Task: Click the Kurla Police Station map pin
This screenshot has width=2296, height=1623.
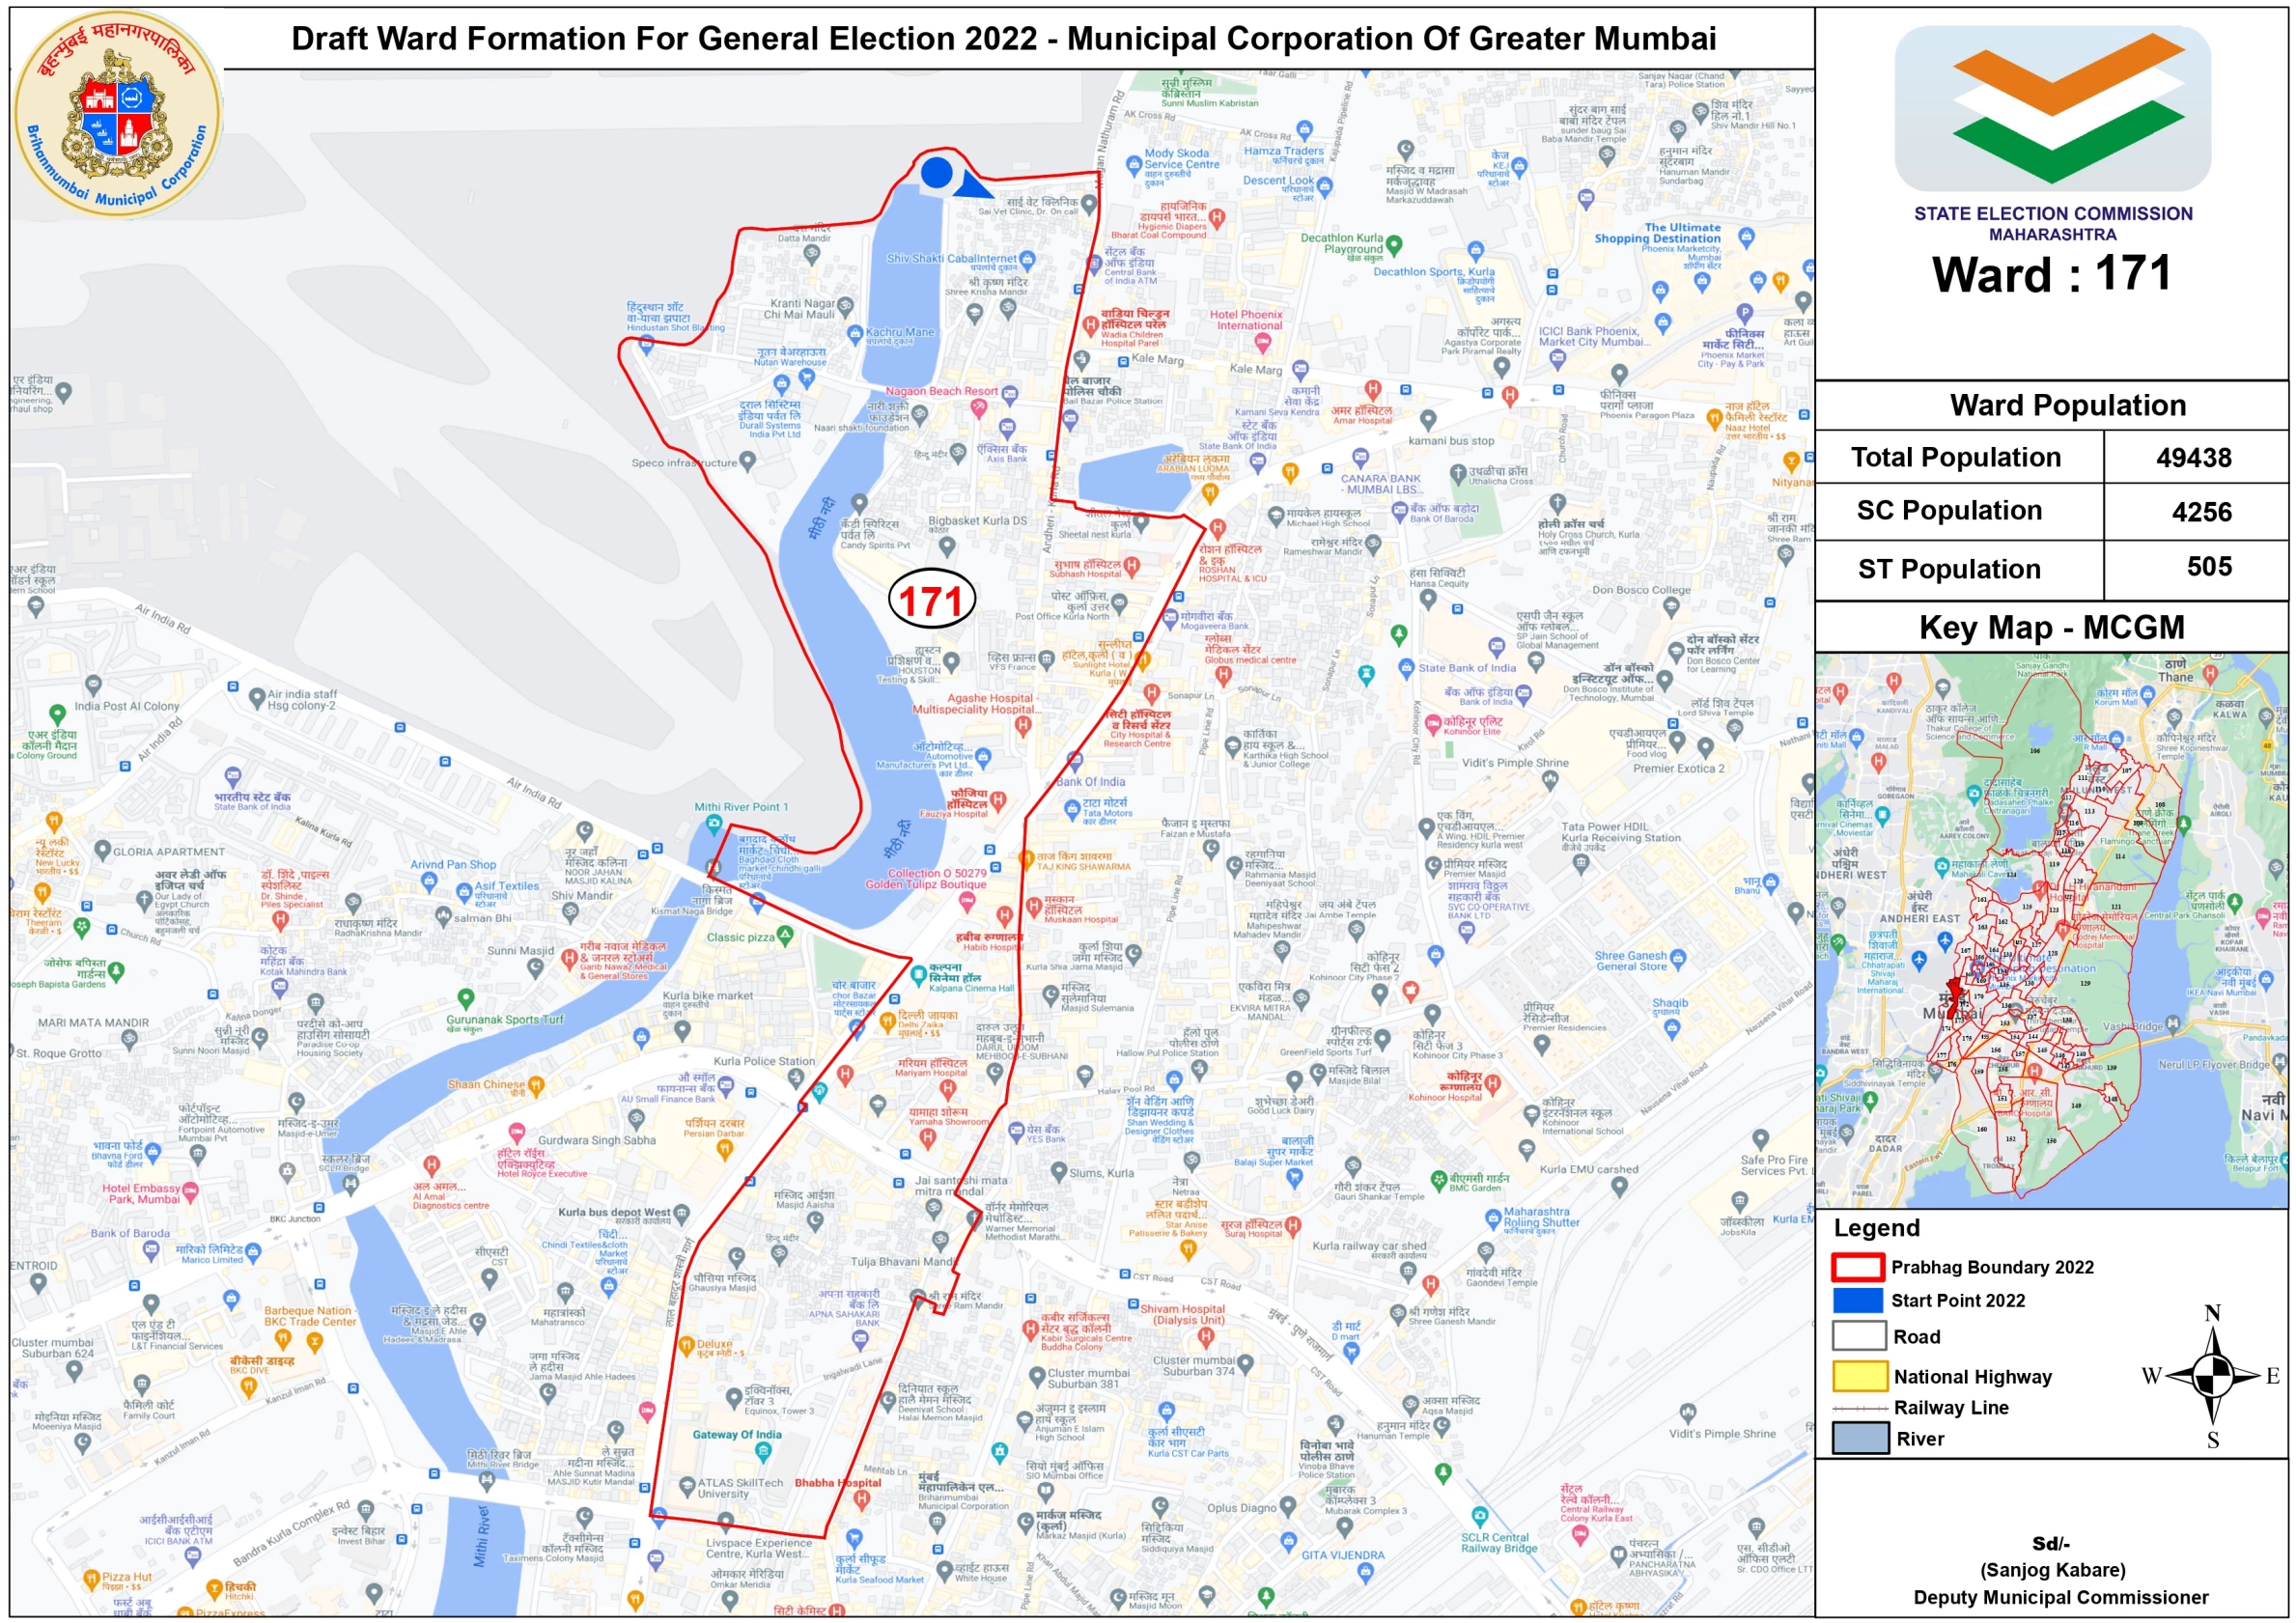Action: click(795, 1077)
